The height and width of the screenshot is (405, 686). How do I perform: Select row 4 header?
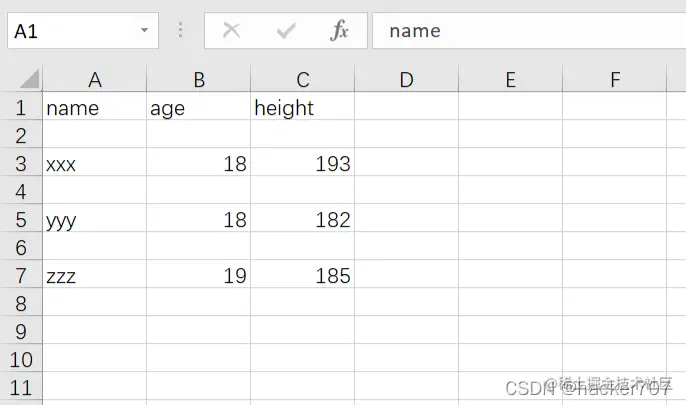tap(21, 192)
